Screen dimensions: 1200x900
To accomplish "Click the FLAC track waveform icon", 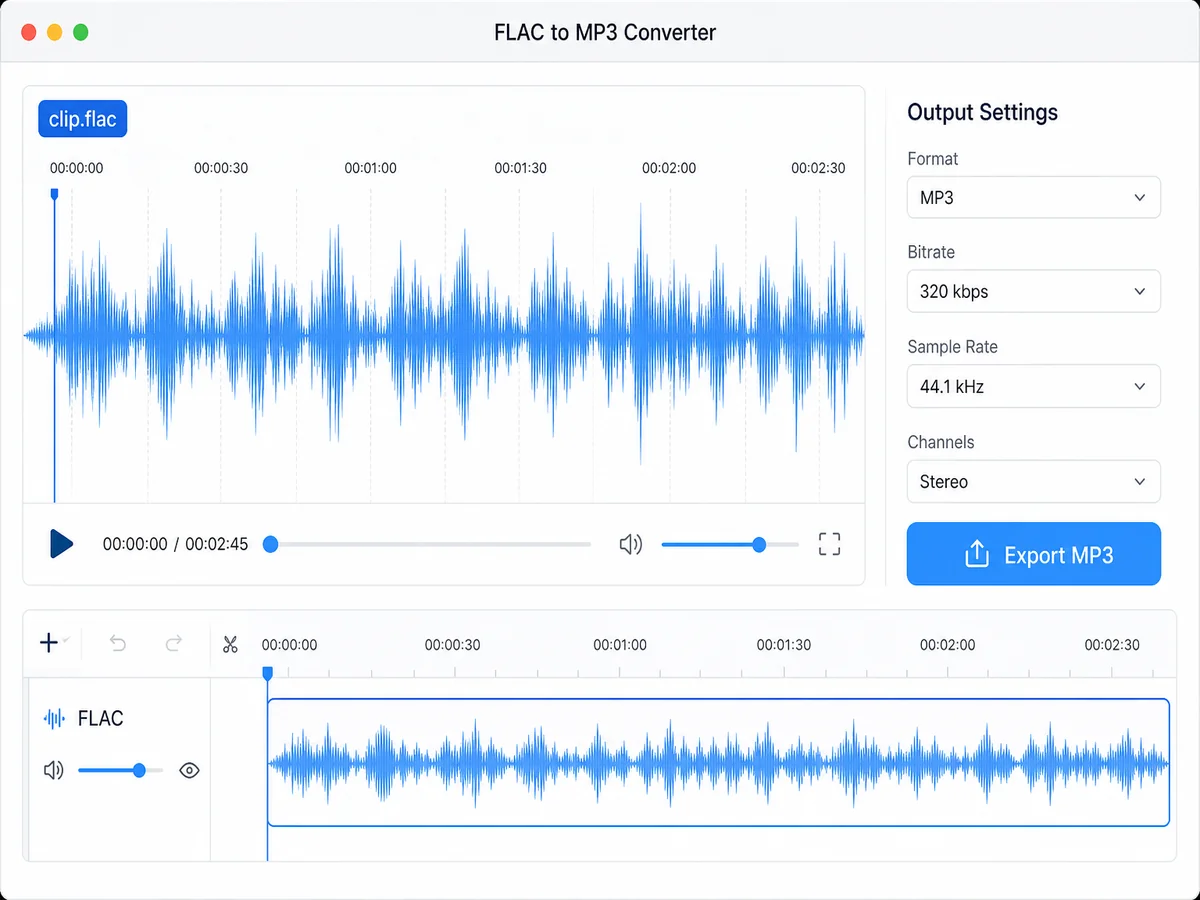I will pyautogui.click(x=54, y=718).
